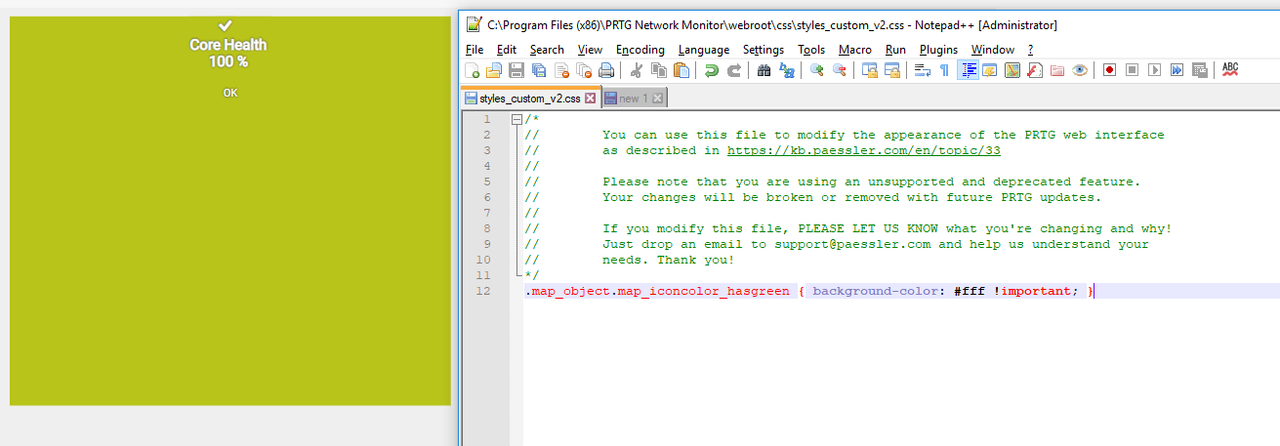Image resolution: width=1280 pixels, height=446 pixels.
Task: Open the Function List icon
Action: [1035, 70]
